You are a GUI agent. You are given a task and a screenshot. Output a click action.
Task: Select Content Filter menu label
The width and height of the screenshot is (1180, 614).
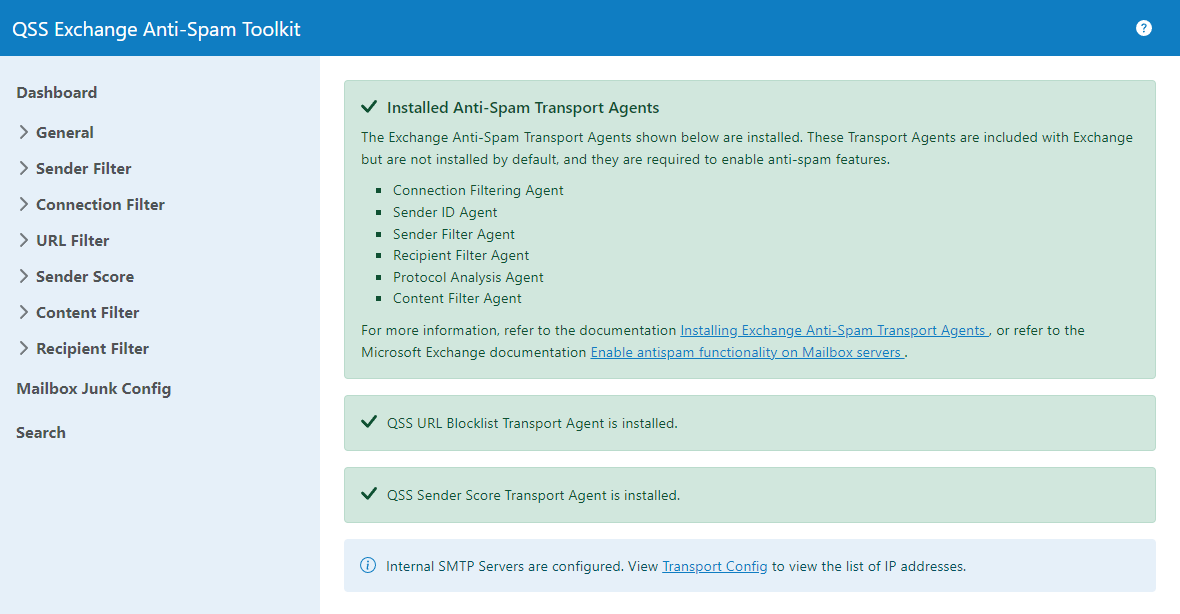(x=87, y=312)
